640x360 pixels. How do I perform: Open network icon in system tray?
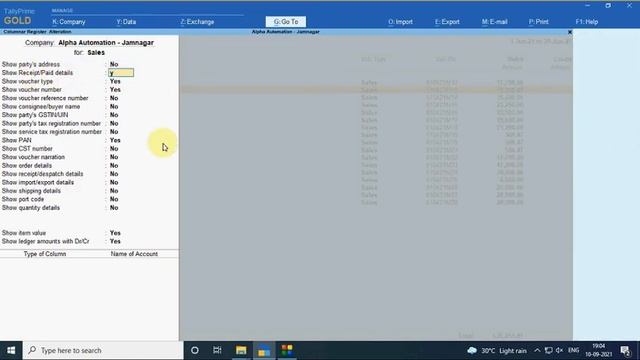(549, 351)
